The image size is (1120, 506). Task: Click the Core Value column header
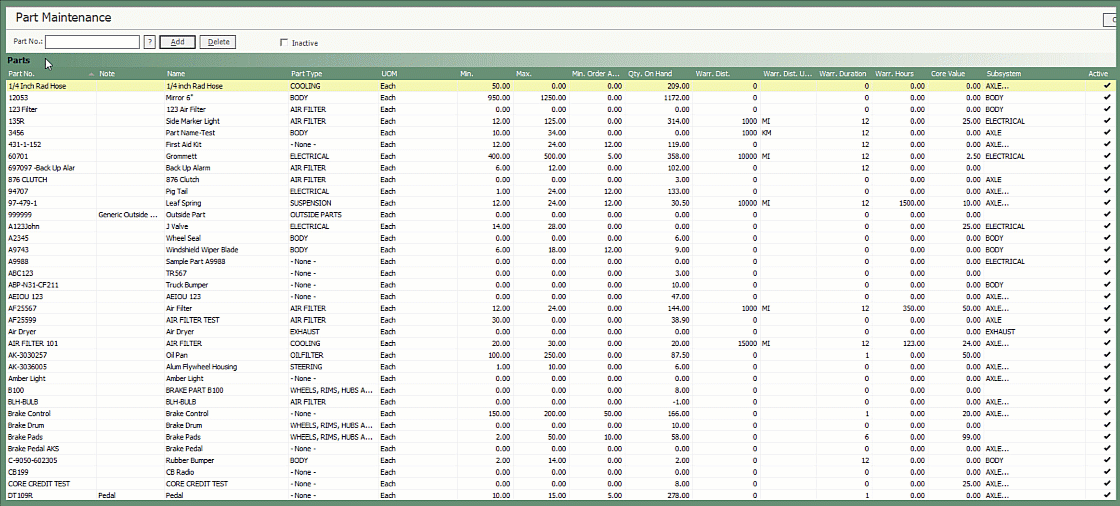[947, 74]
